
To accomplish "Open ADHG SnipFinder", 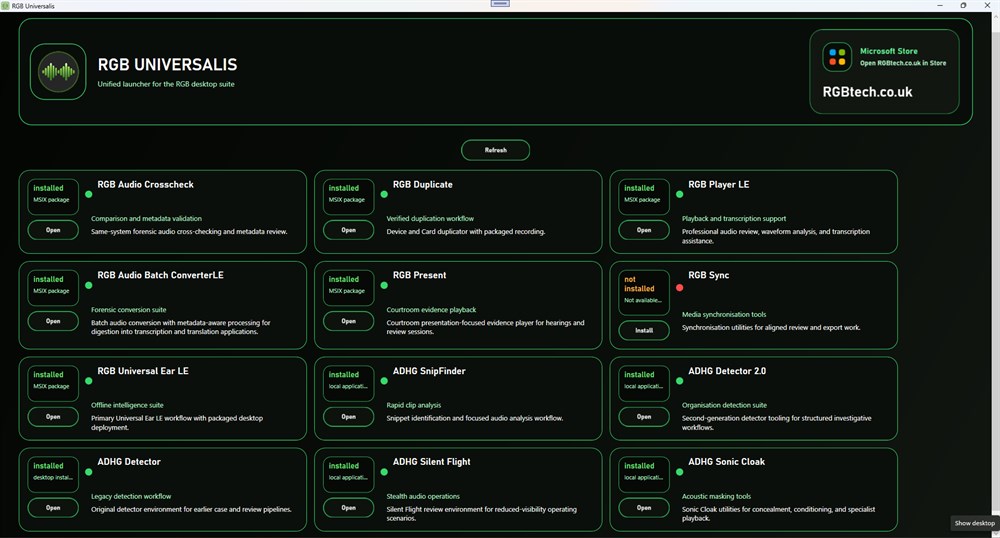I will [348, 417].
